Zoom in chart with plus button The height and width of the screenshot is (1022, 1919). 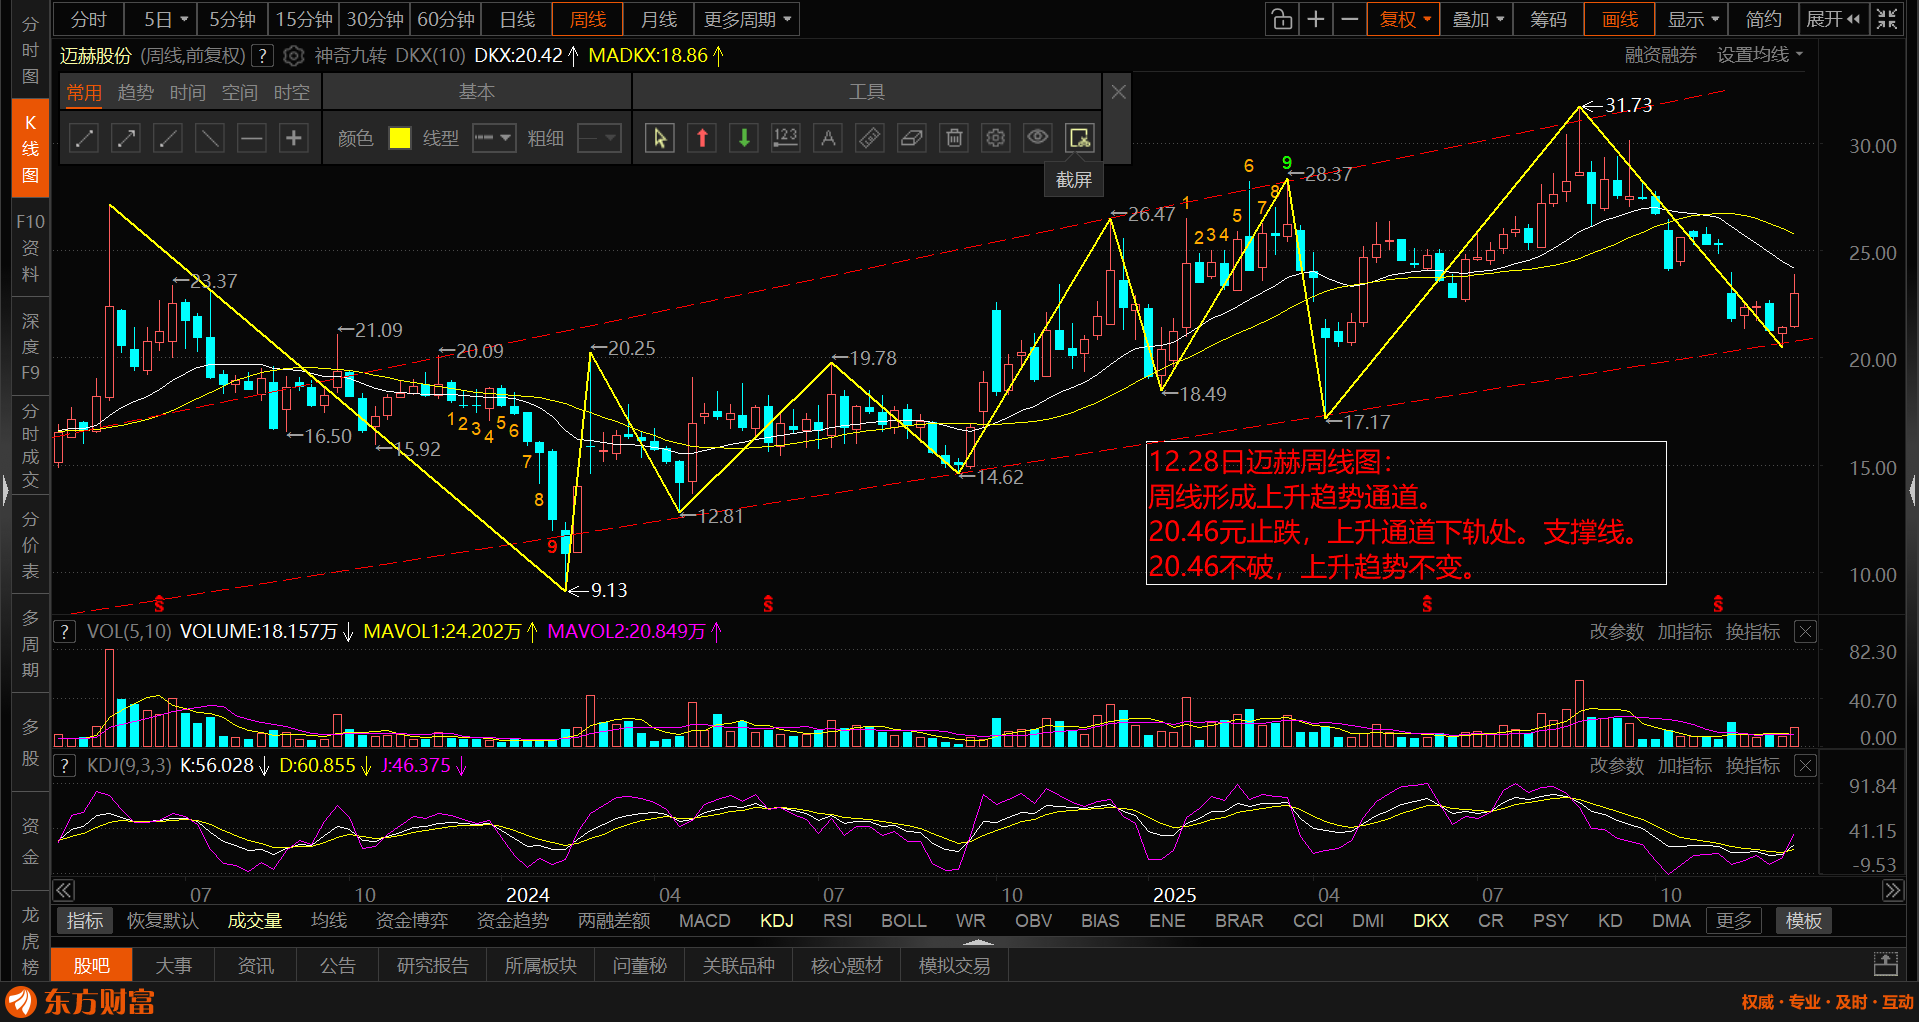(1316, 19)
